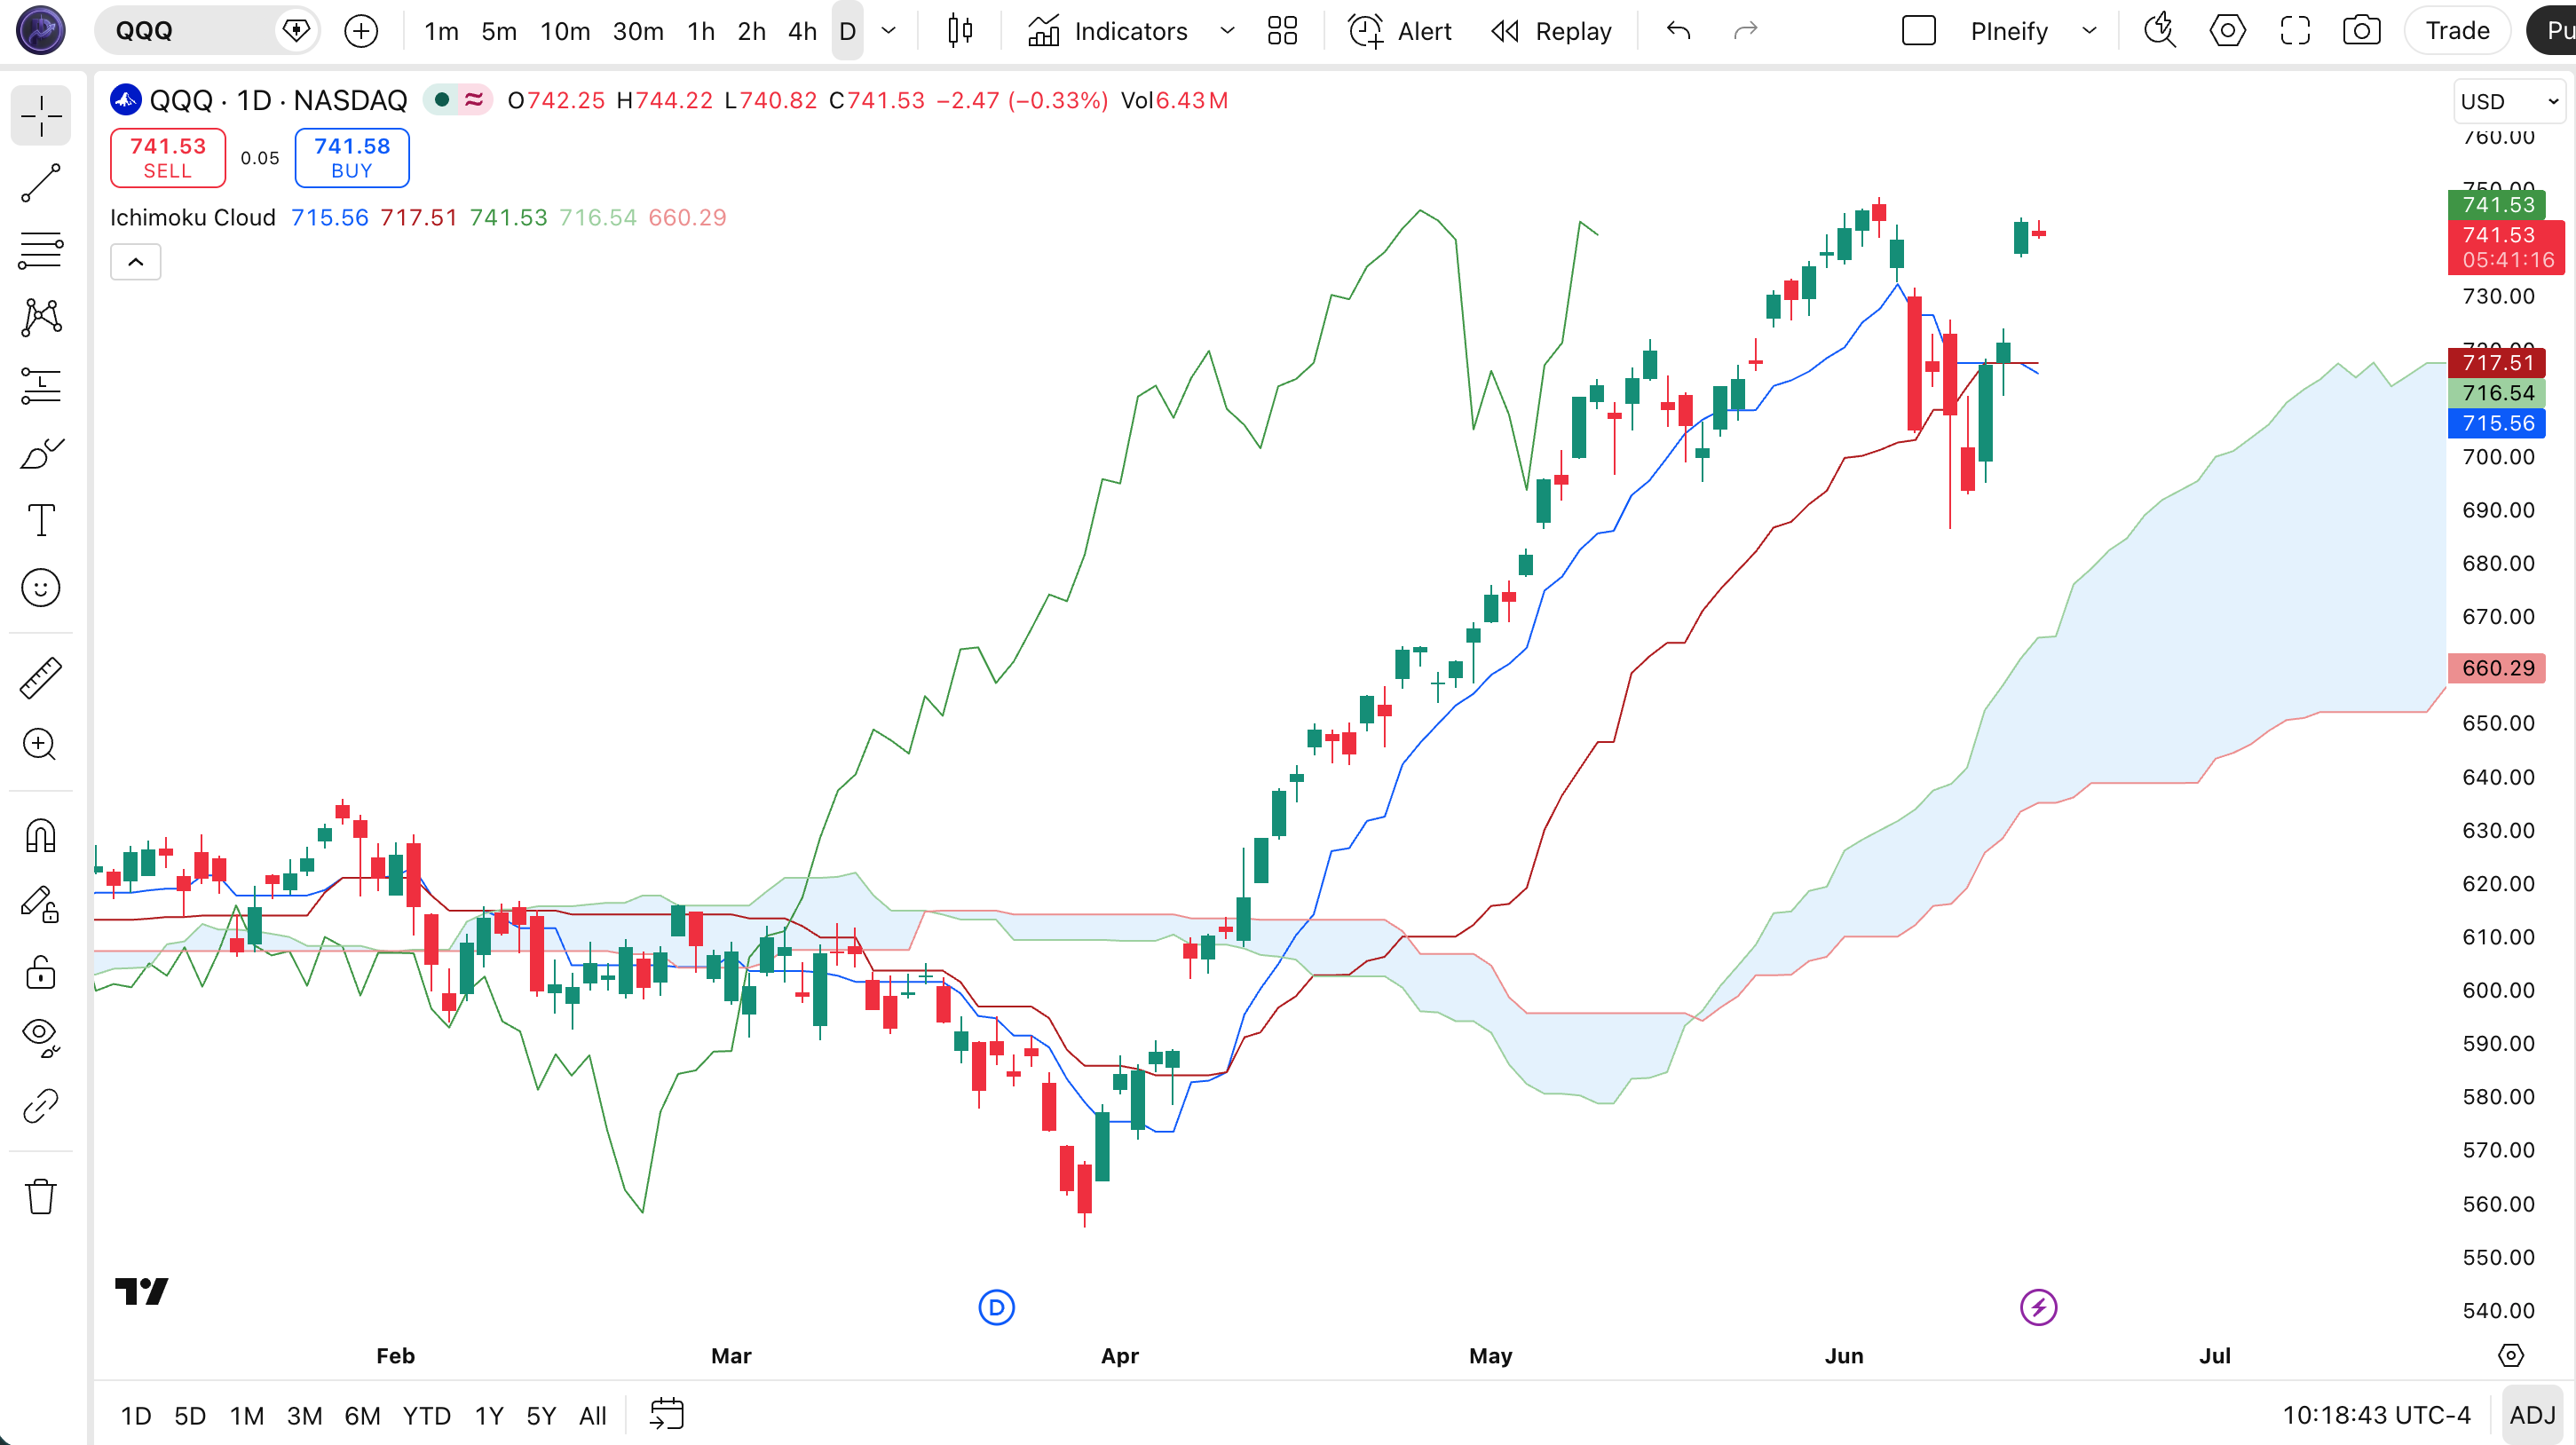The width and height of the screenshot is (2576, 1445).
Task: Click the link drawings chain icon
Action: pos(41,1106)
